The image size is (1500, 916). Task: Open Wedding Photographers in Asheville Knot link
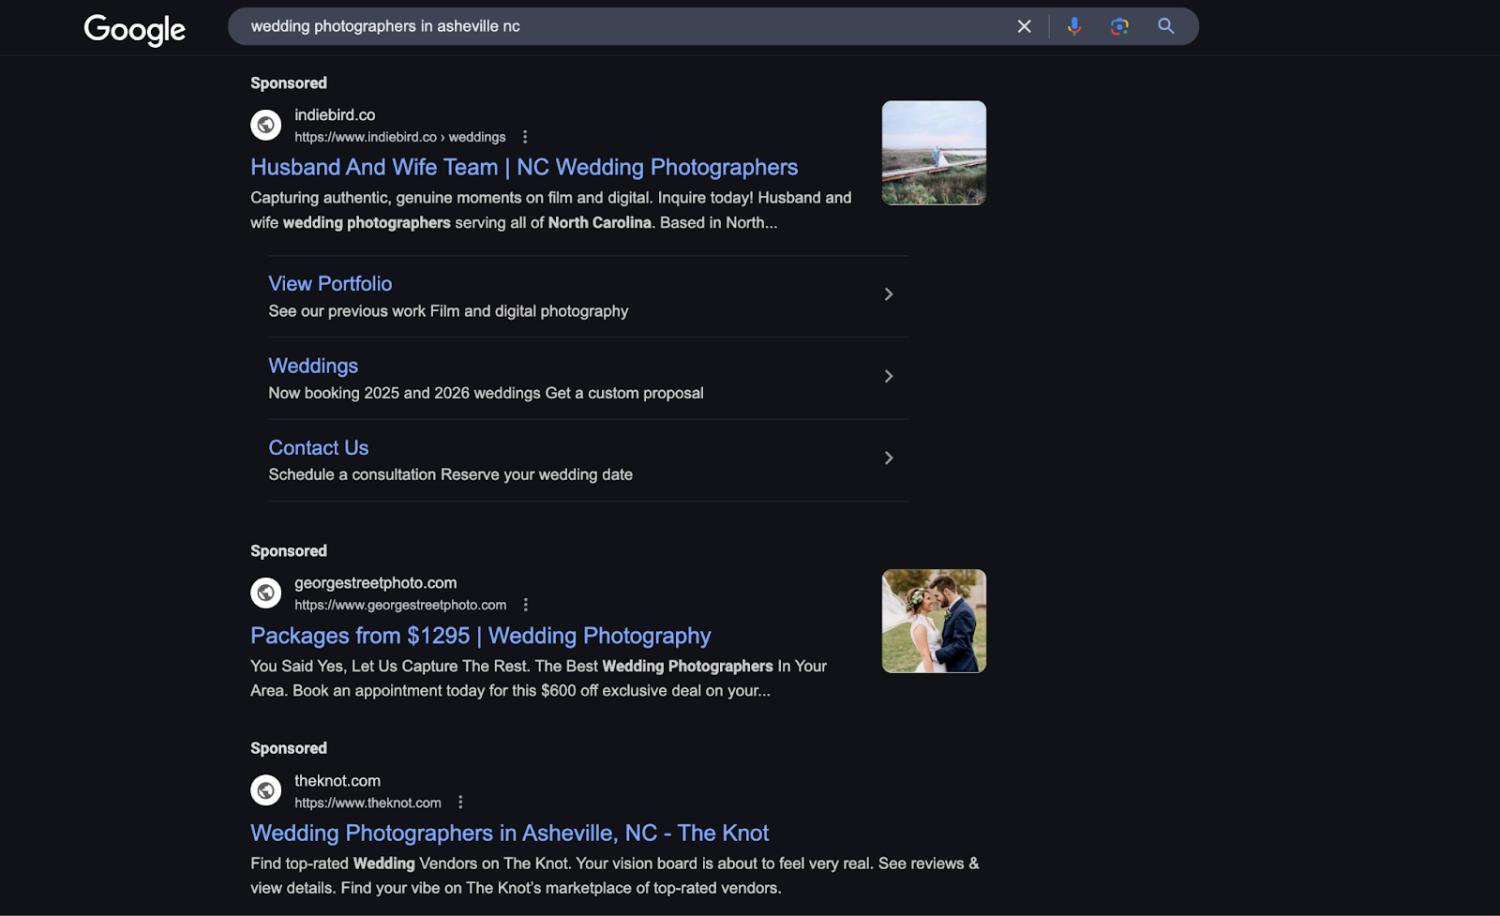point(509,833)
